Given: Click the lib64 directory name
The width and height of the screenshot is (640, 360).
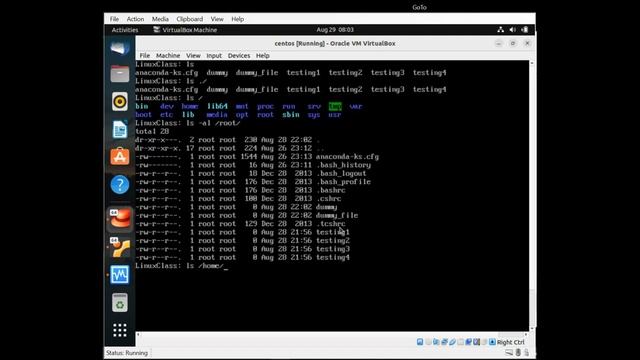Looking at the screenshot, I should (x=217, y=106).
